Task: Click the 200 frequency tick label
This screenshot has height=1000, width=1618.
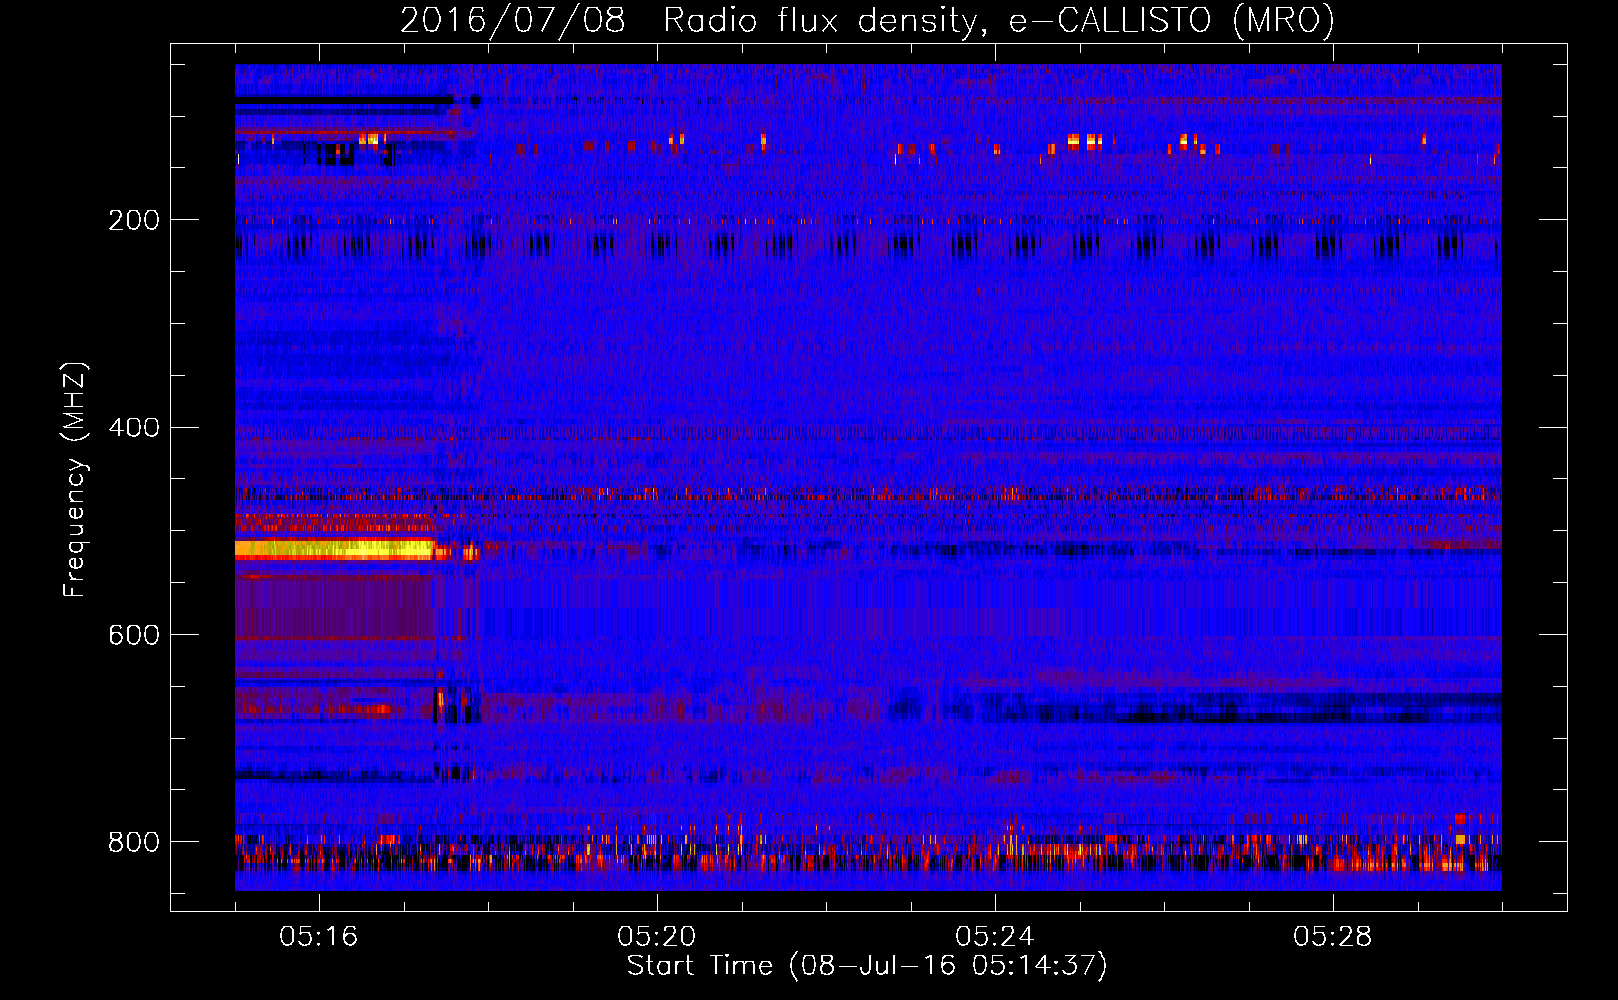Action: 134,220
